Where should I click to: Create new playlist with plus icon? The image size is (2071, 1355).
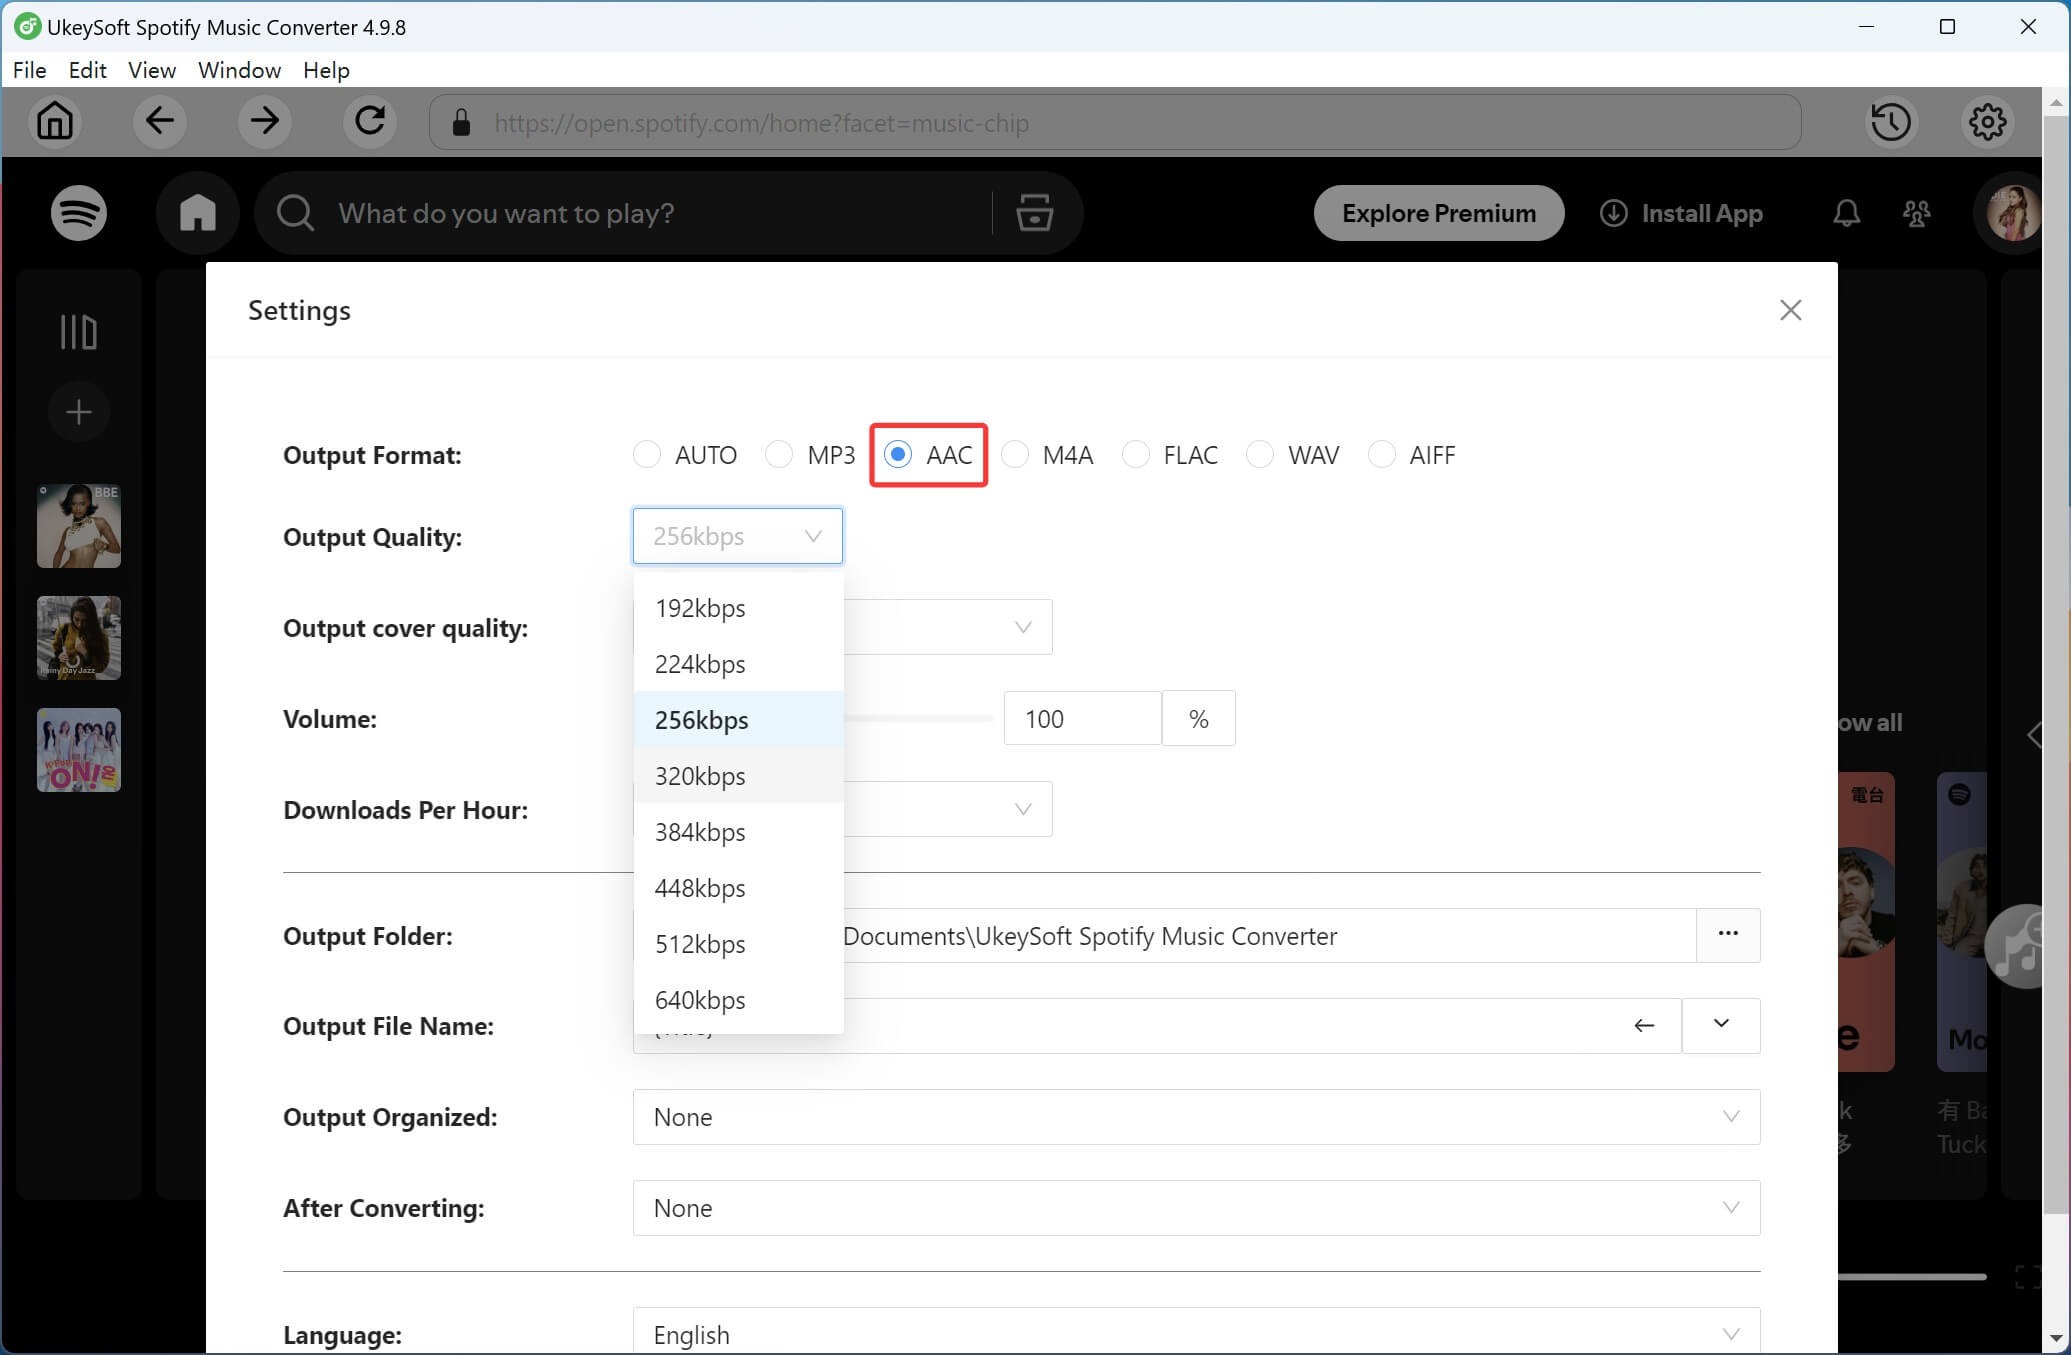tap(78, 411)
